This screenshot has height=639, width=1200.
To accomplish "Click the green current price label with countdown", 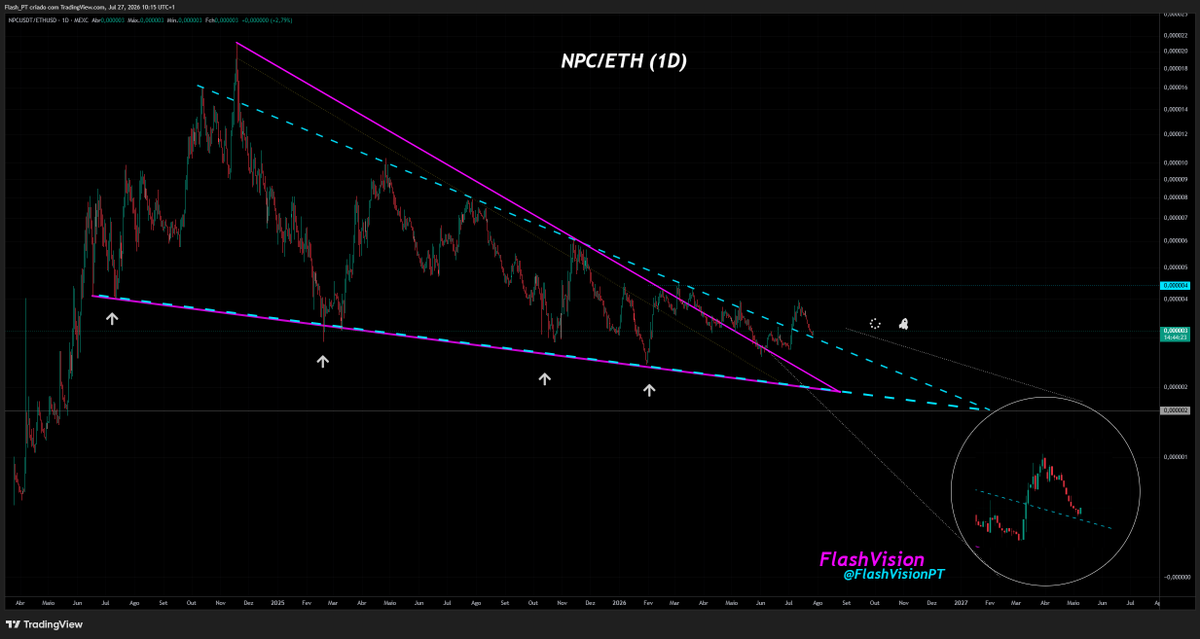I will 1174,334.
